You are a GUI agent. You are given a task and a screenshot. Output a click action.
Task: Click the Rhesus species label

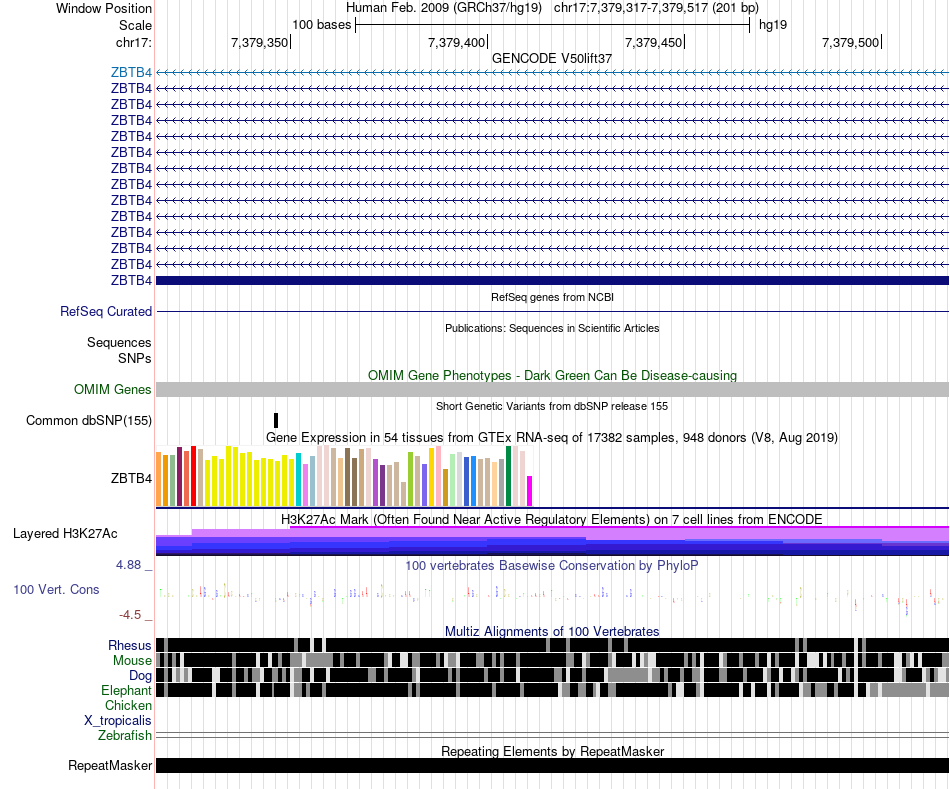[130, 645]
